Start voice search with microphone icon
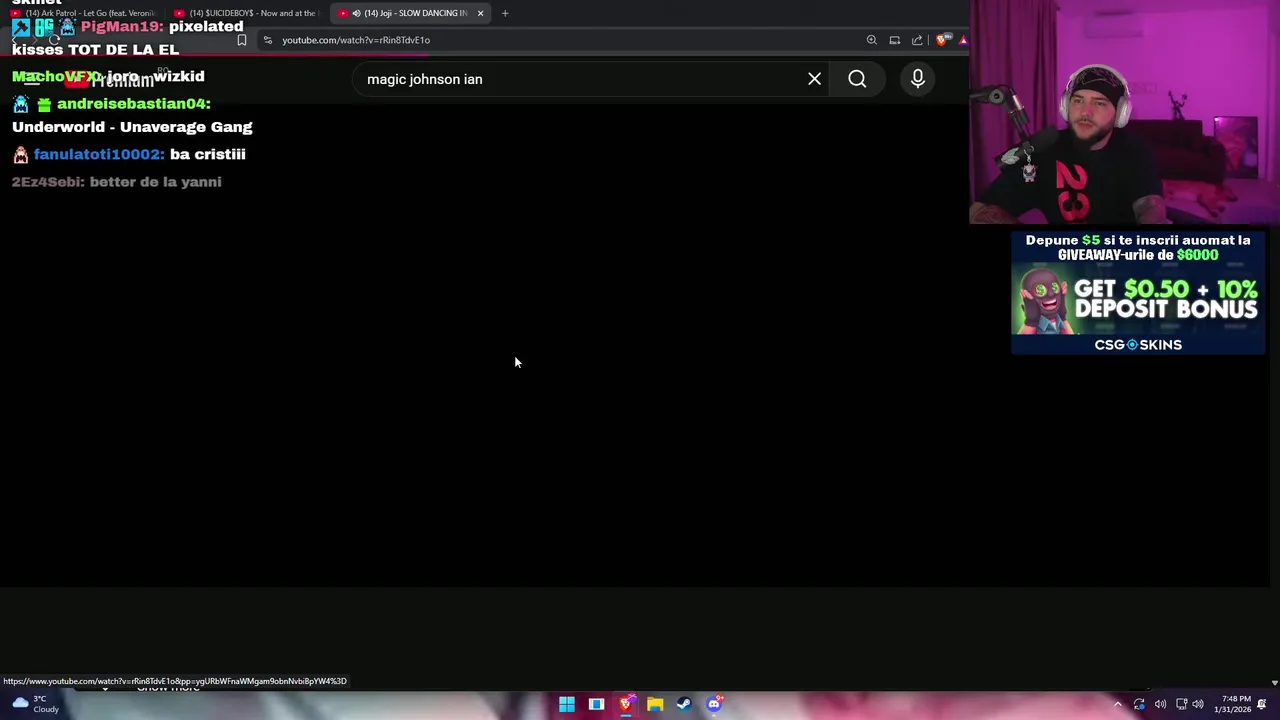 coord(918,79)
